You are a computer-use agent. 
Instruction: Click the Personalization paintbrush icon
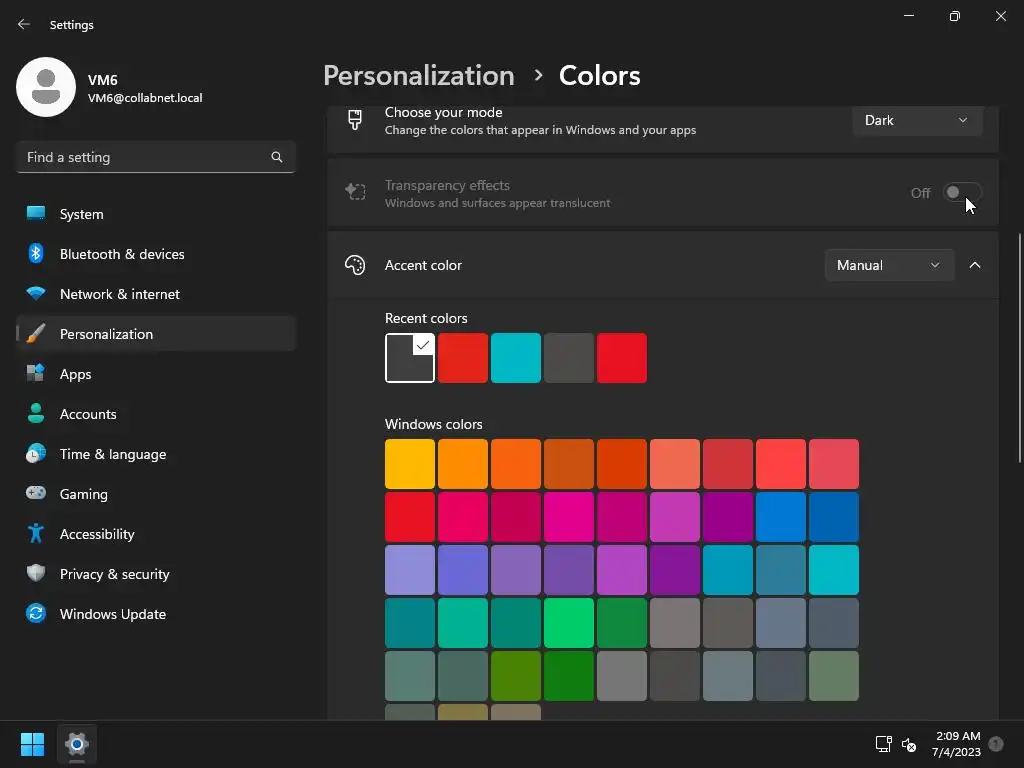click(36, 334)
